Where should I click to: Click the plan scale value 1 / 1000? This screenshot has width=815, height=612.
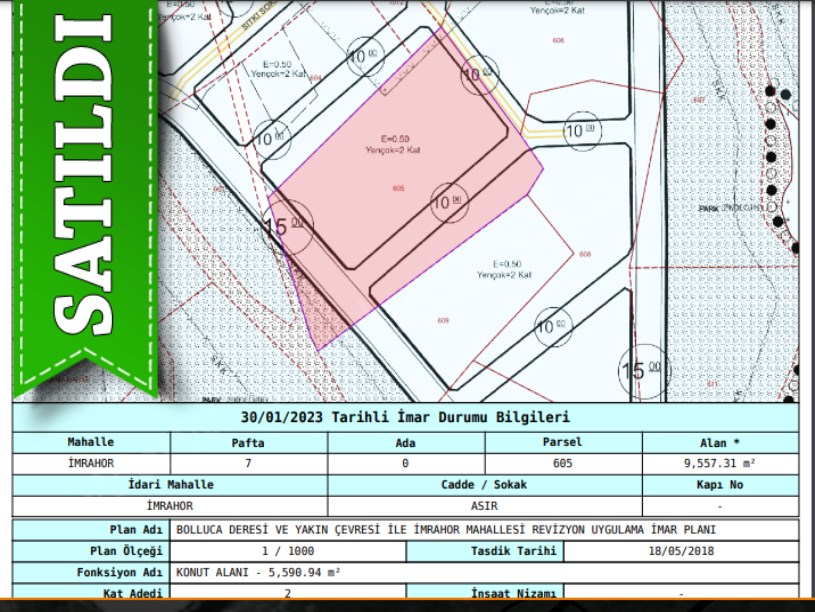click(x=288, y=551)
